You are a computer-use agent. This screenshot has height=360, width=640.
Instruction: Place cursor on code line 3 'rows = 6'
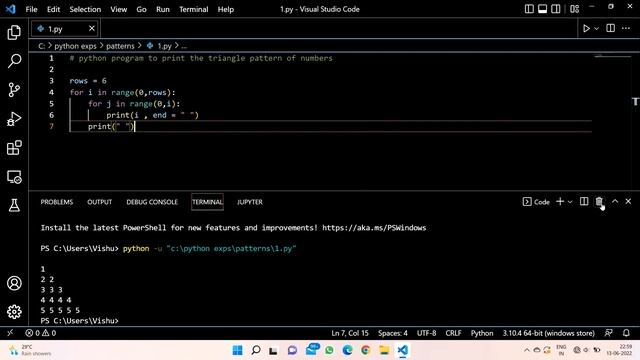pos(88,81)
